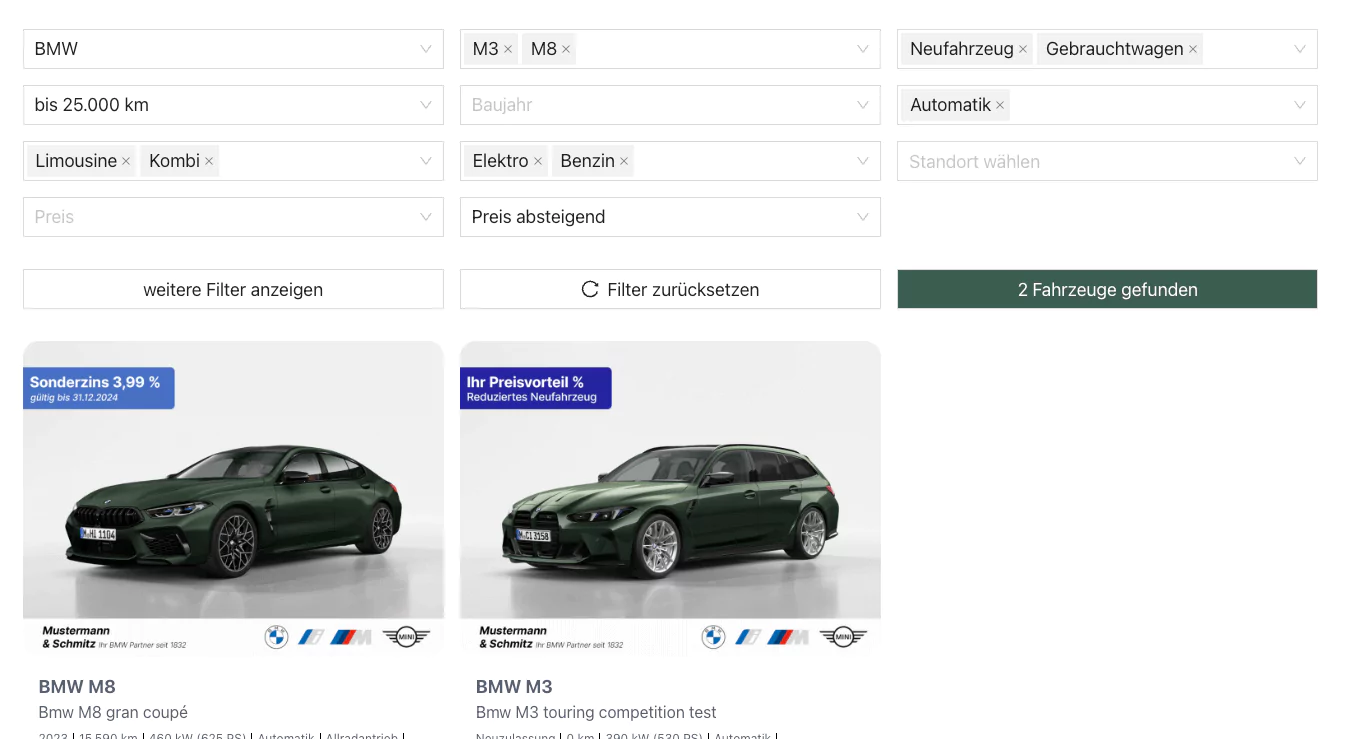The height and width of the screenshot is (739, 1353).
Task: Expand the Baujahr dropdown
Action: (x=669, y=105)
